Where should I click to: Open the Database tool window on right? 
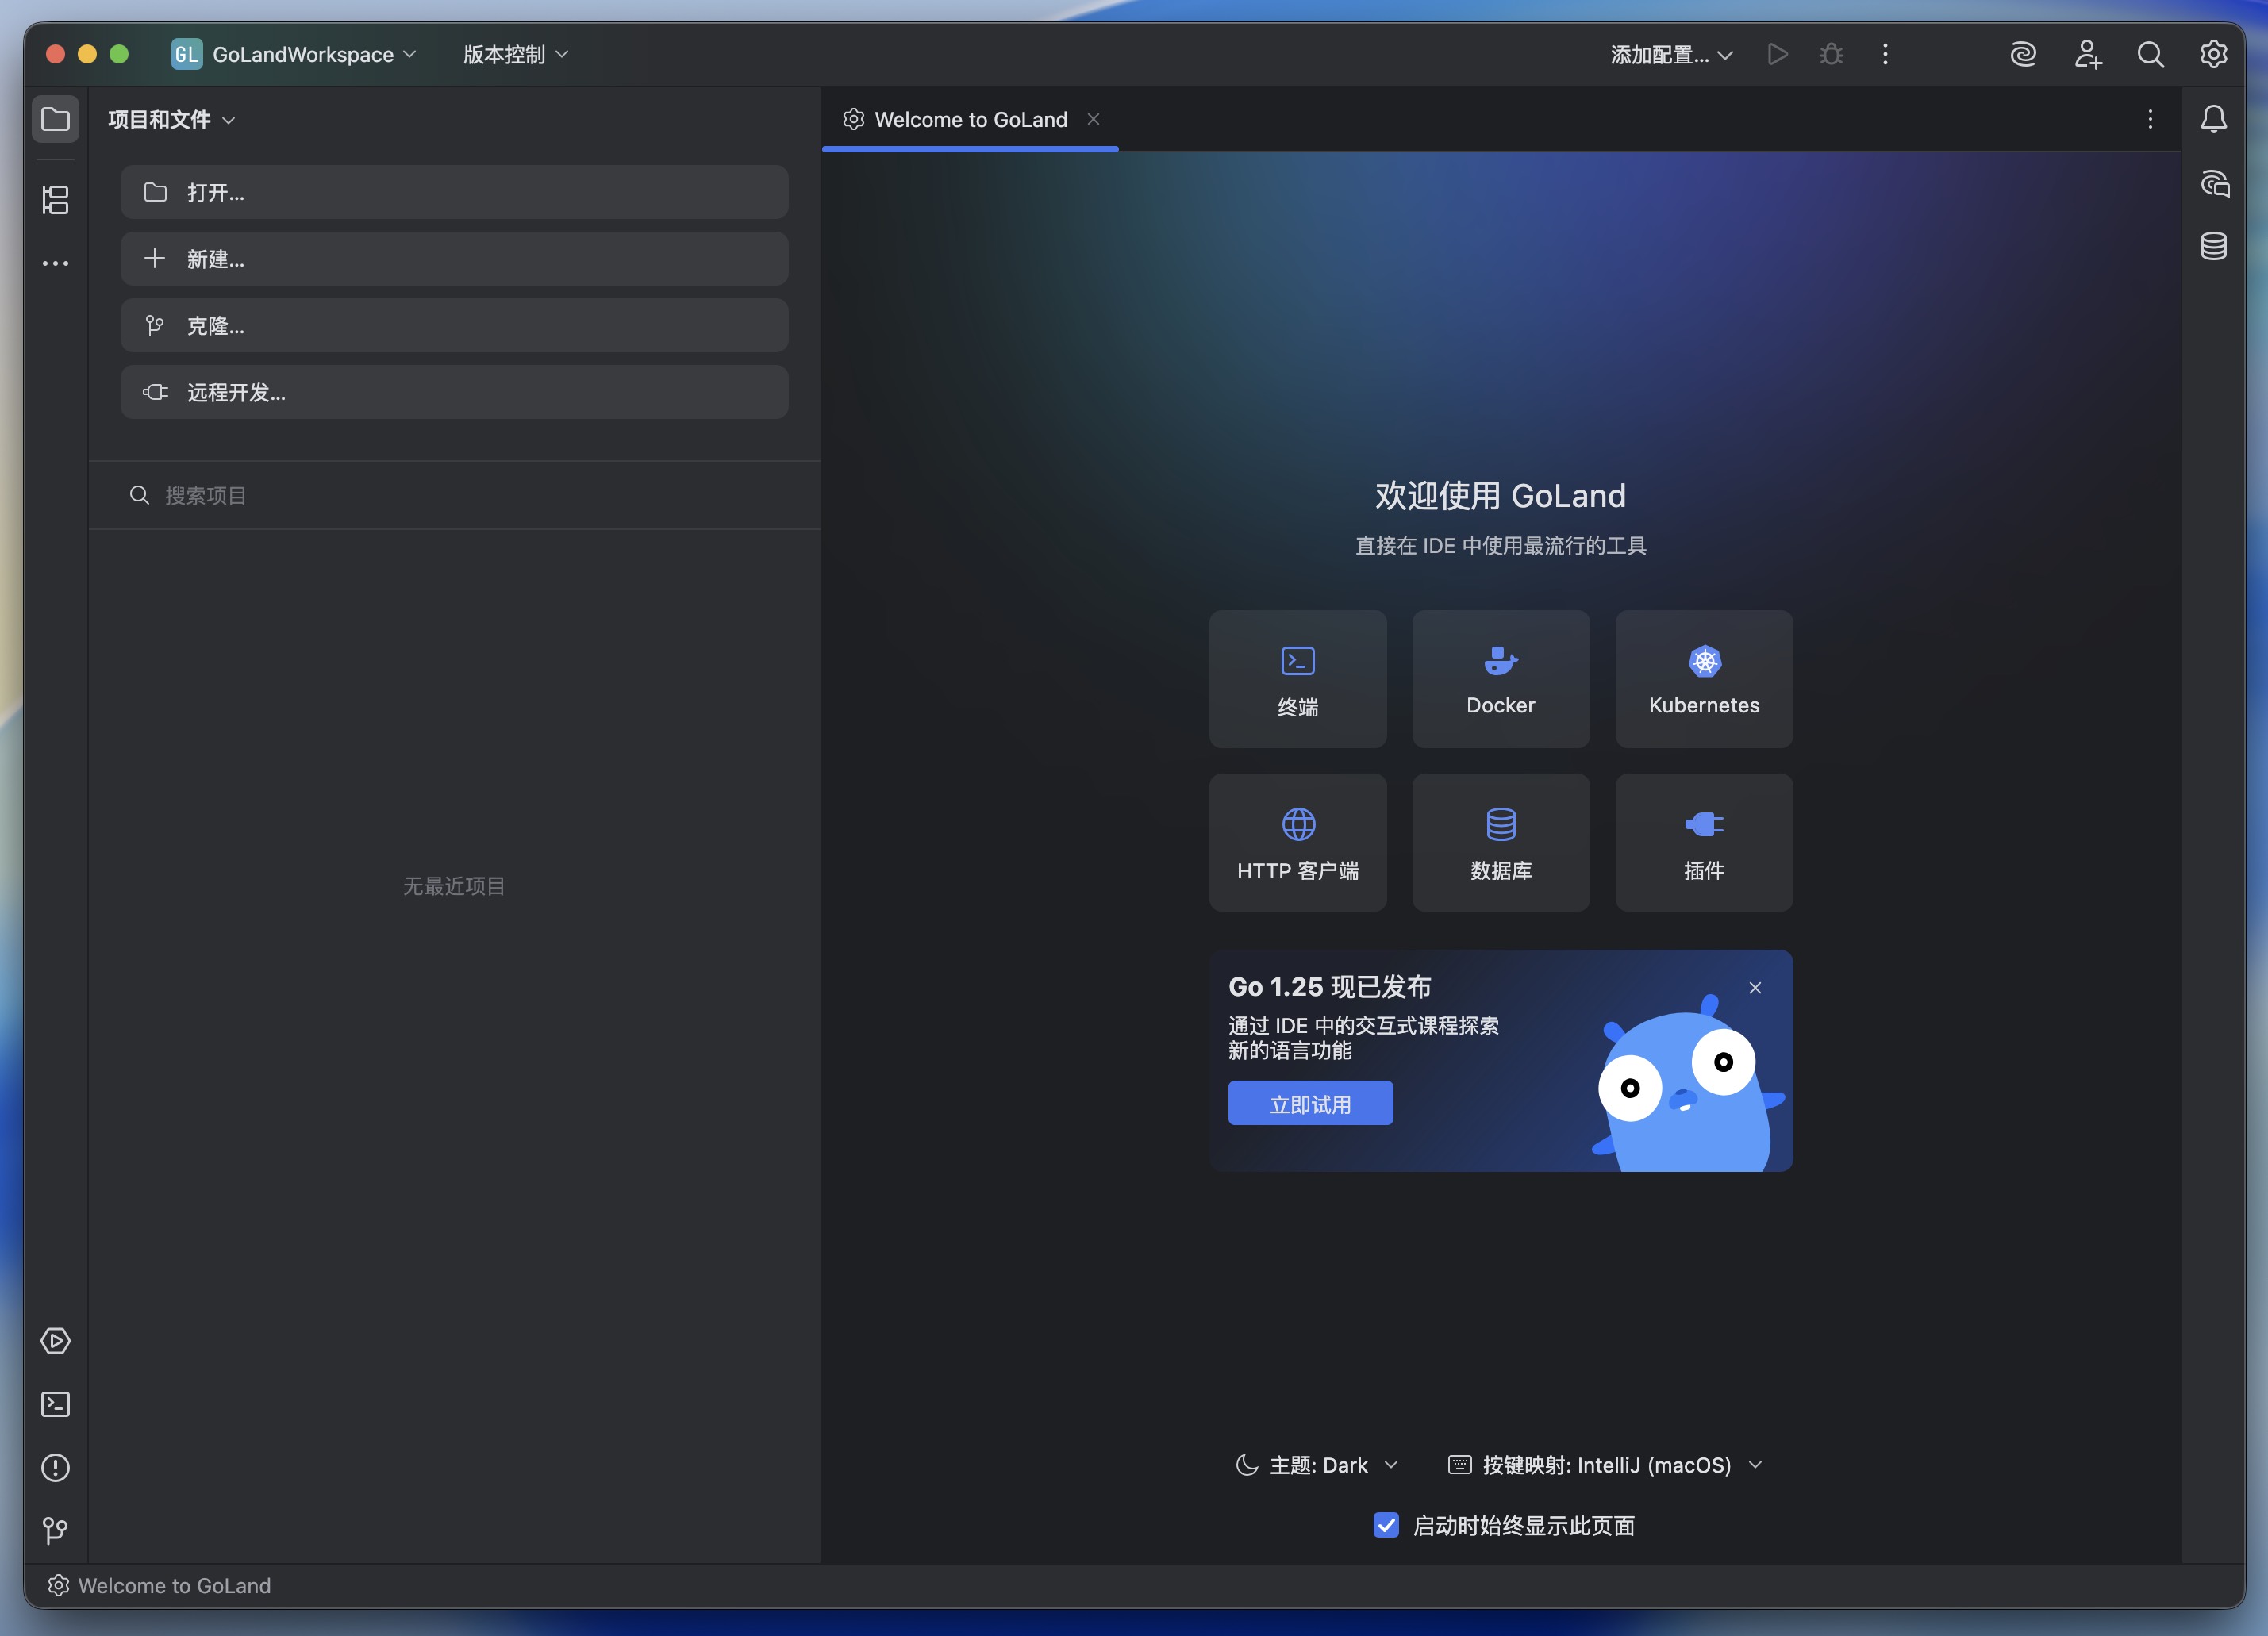point(2213,246)
